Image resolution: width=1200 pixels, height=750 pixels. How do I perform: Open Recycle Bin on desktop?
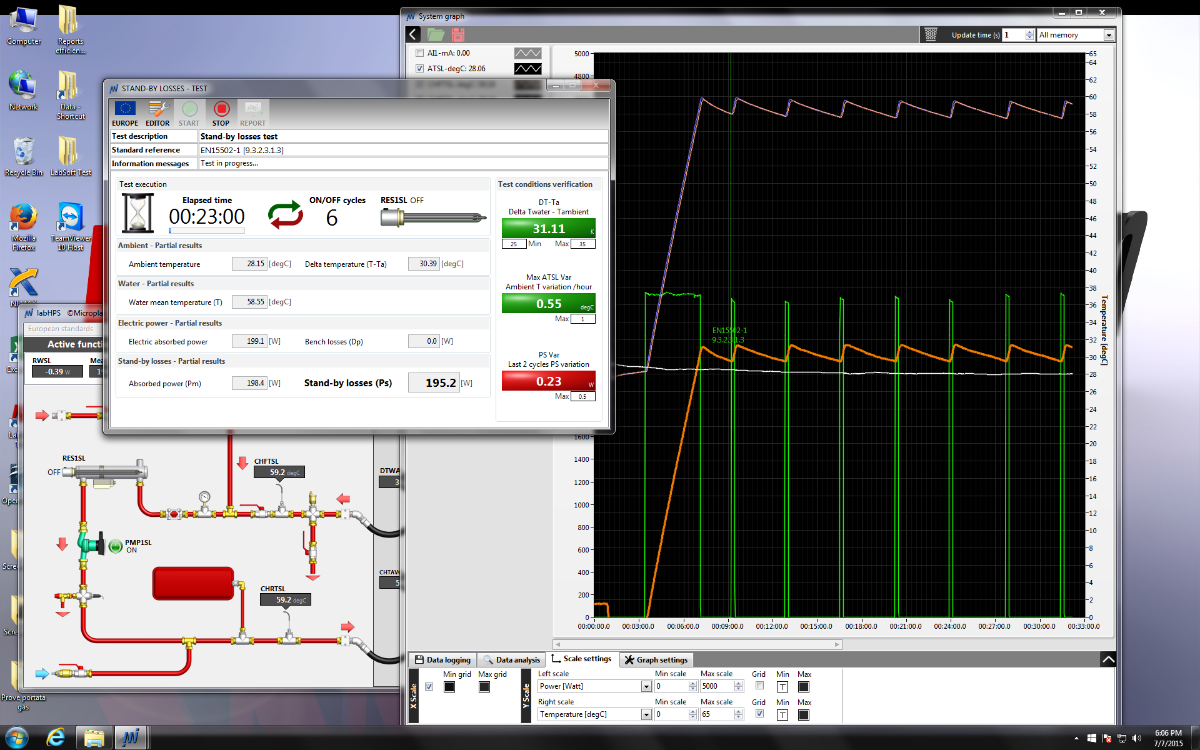(x=22, y=157)
